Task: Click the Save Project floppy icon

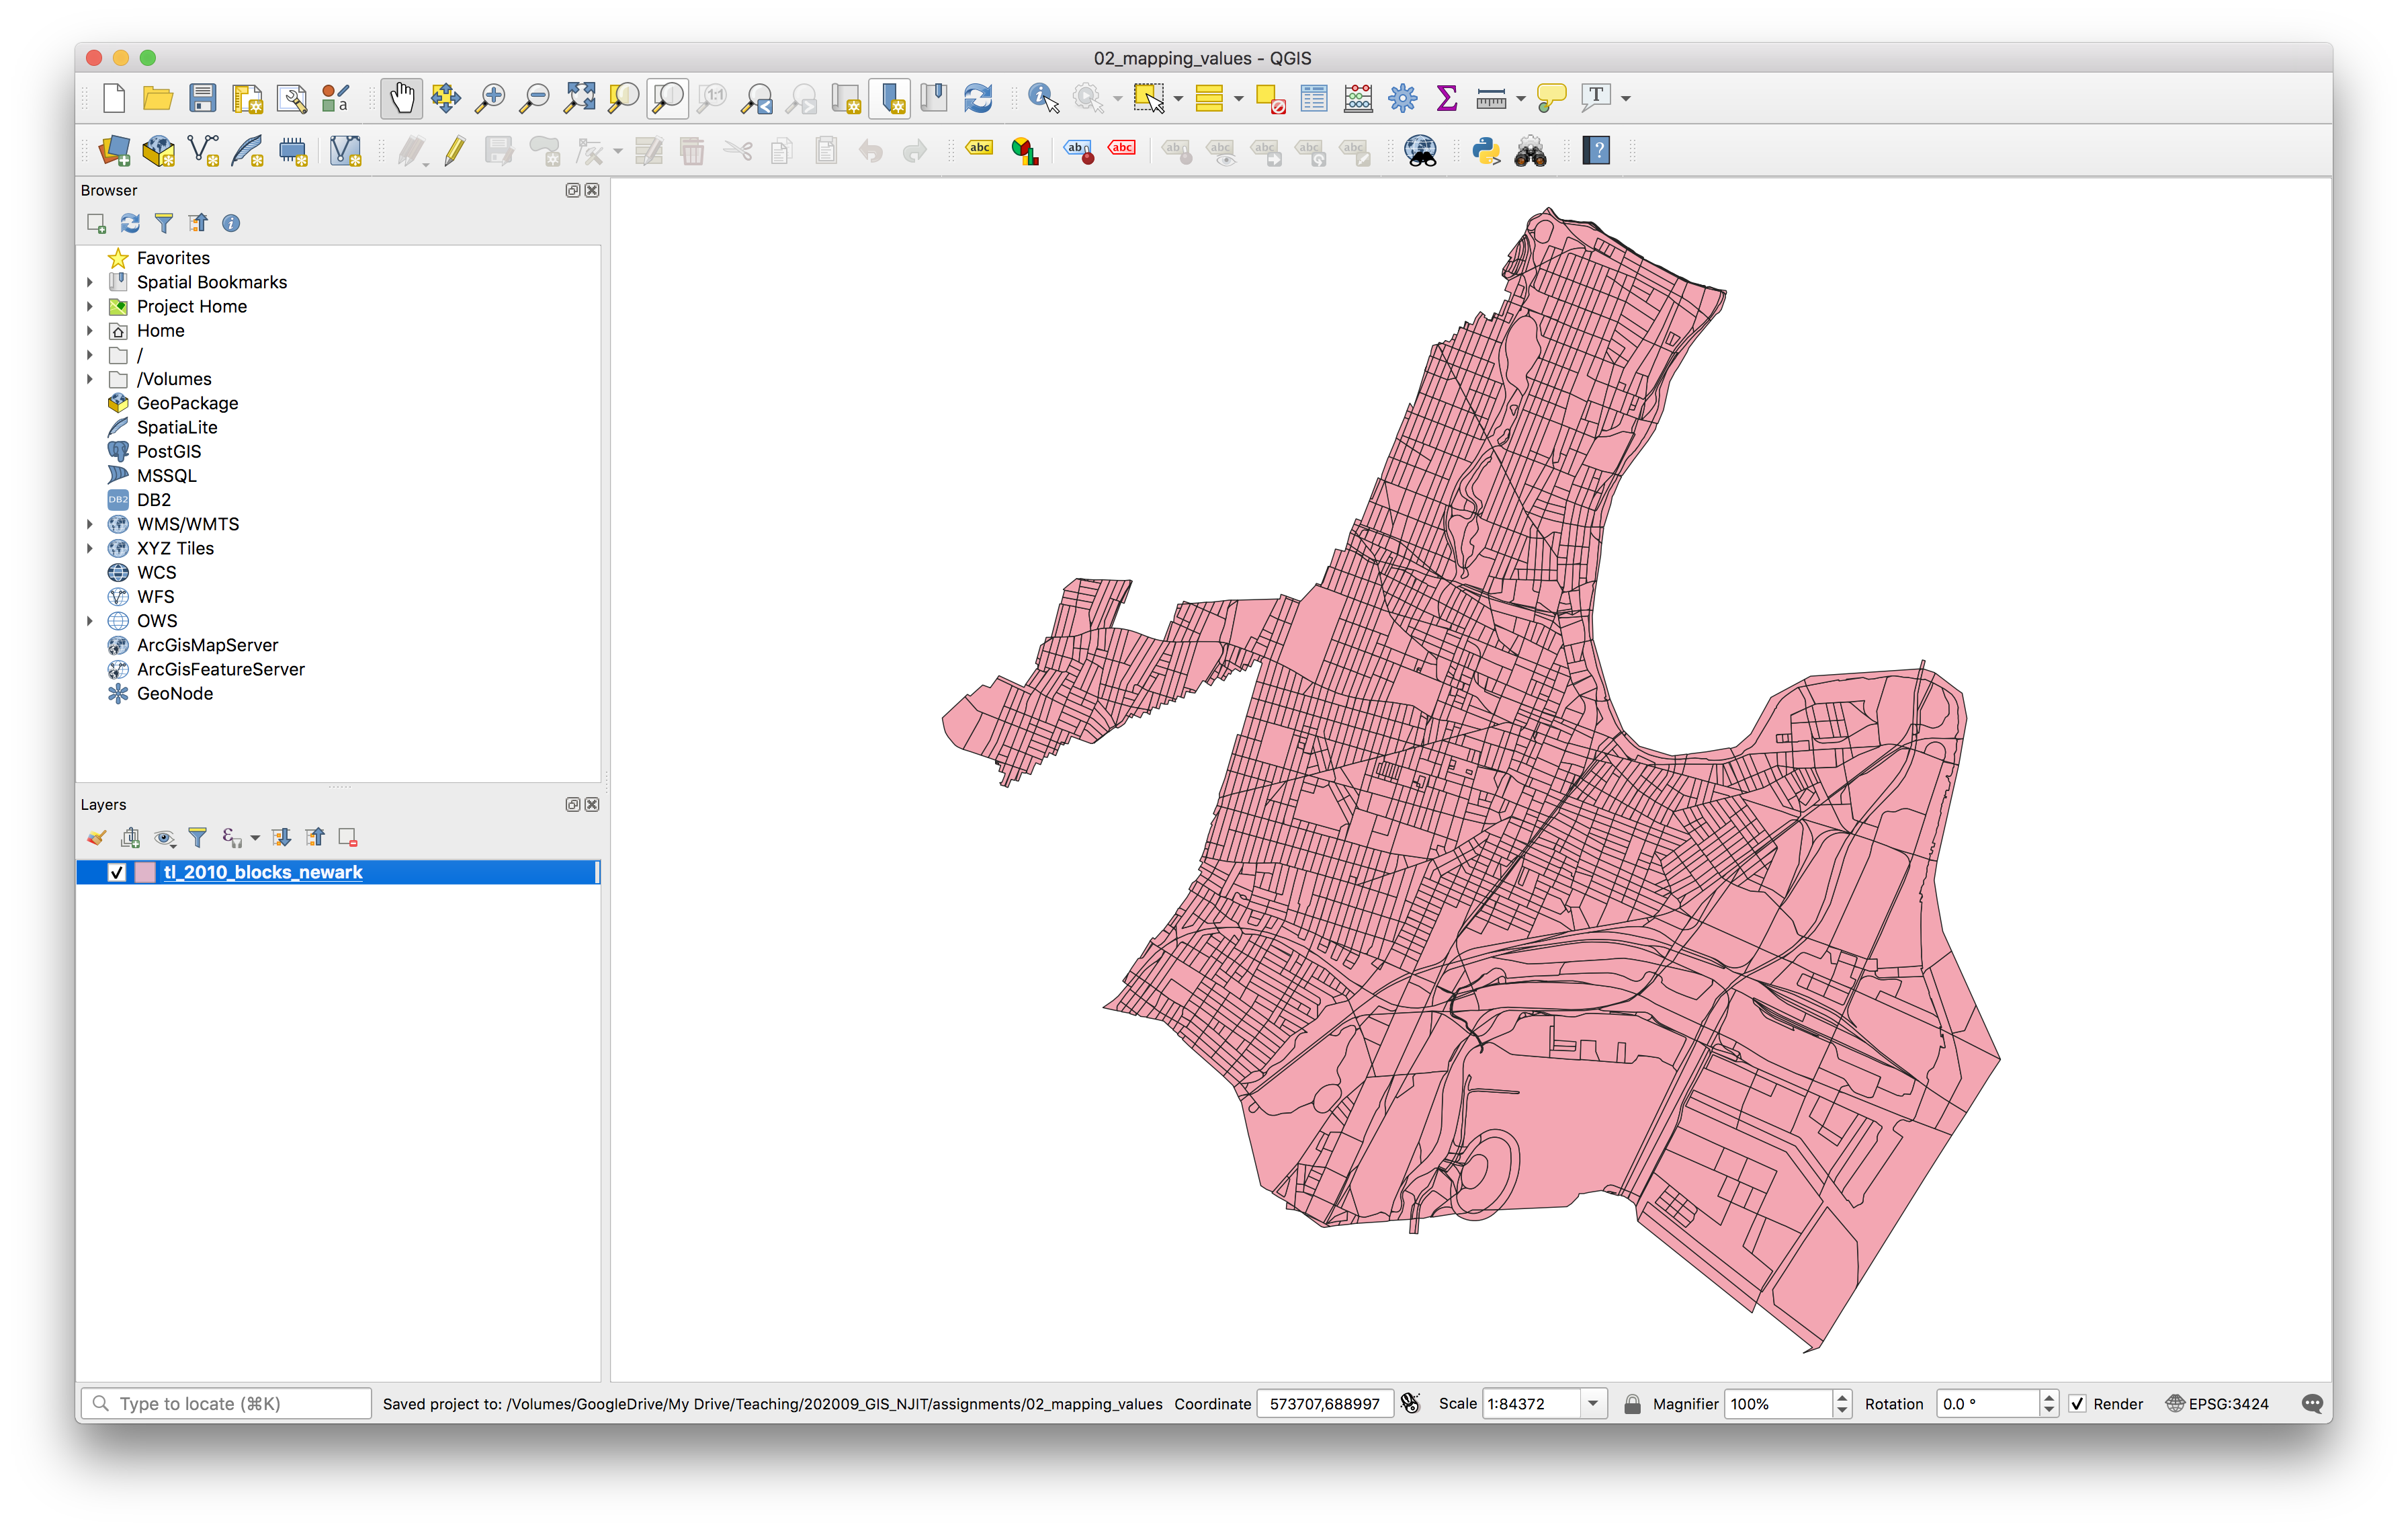Action: pos(203,98)
